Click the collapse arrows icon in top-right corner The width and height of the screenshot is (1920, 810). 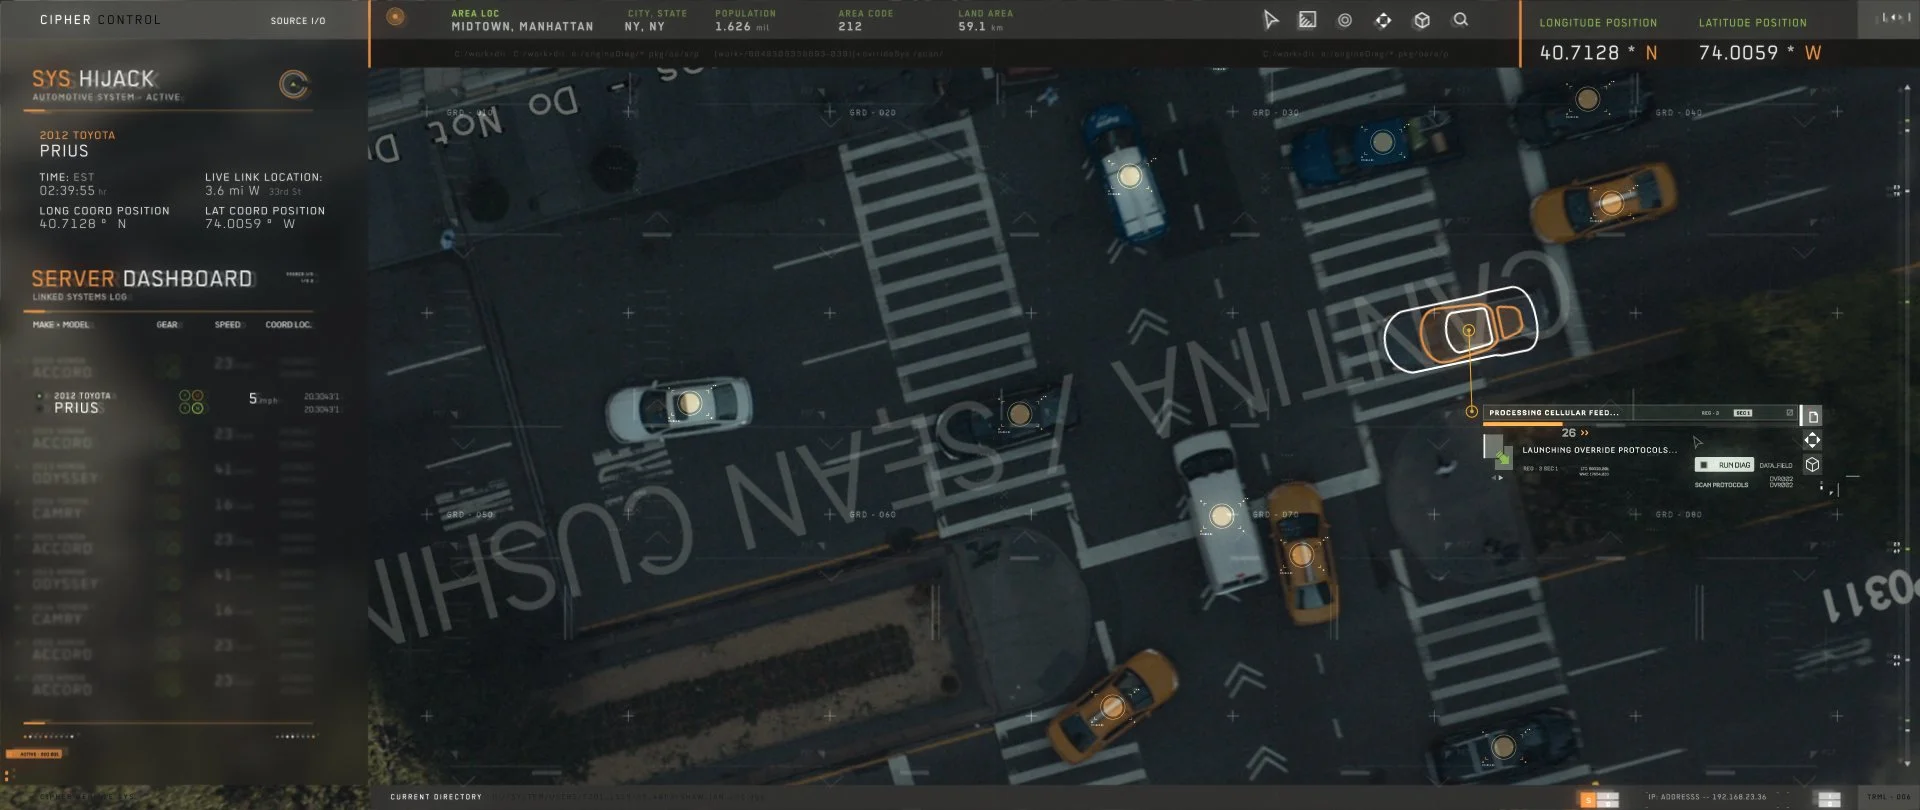pyautogui.click(x=1895, y=18)
